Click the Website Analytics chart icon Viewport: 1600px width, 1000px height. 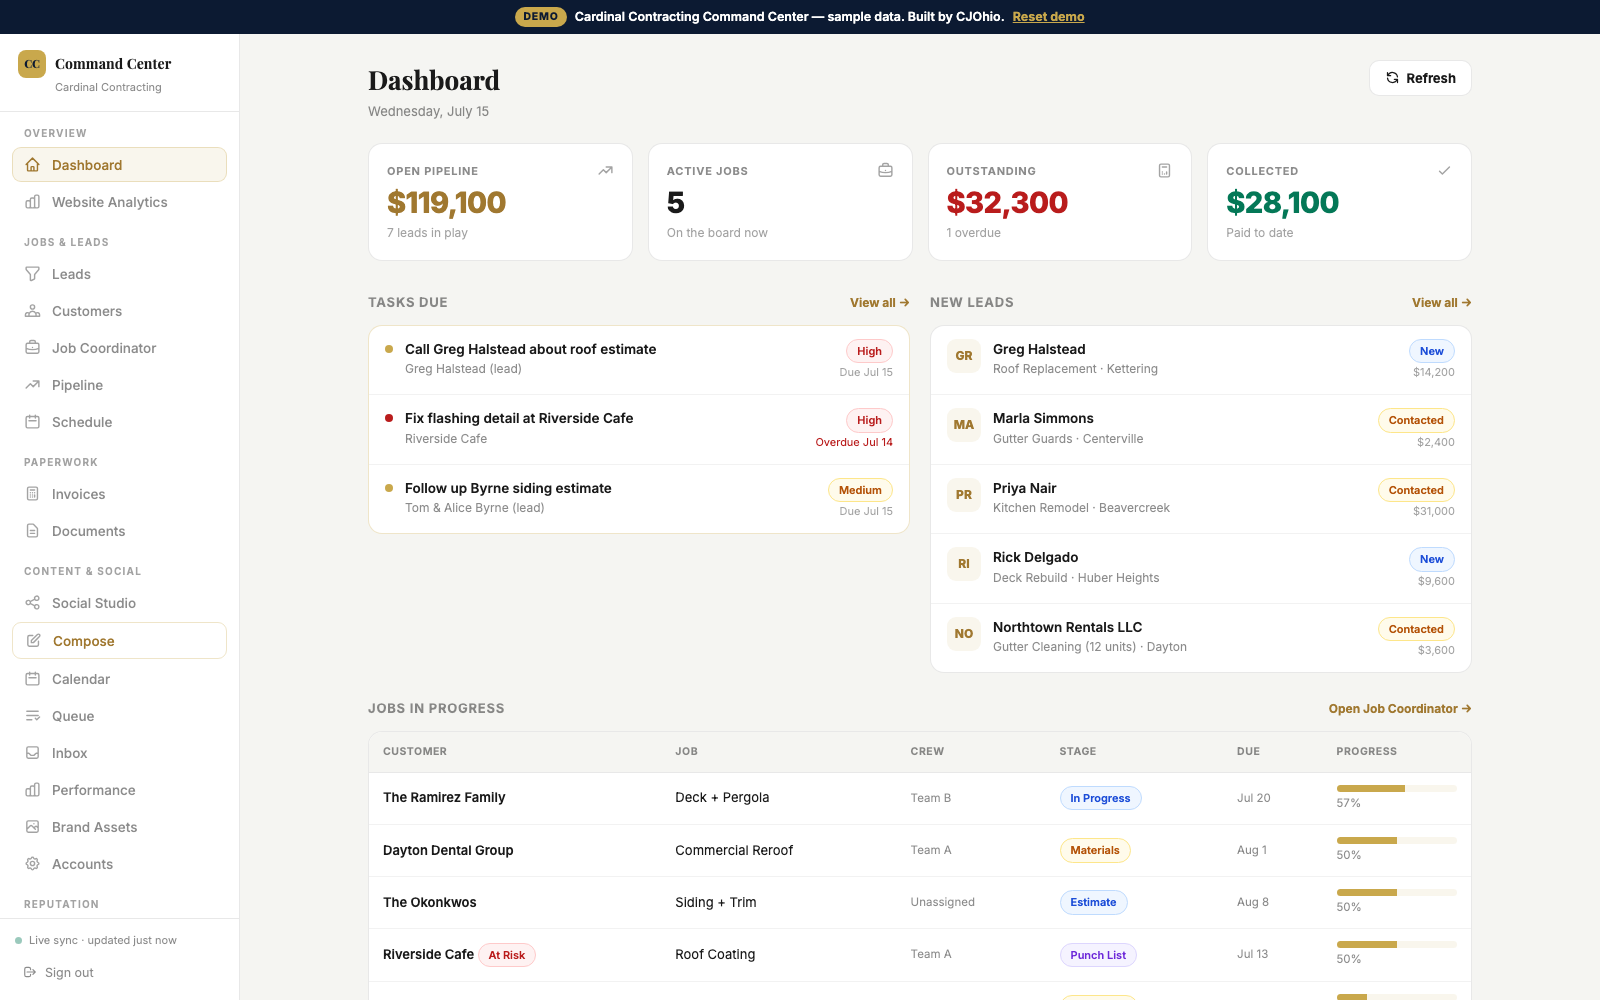click(33, 202)
